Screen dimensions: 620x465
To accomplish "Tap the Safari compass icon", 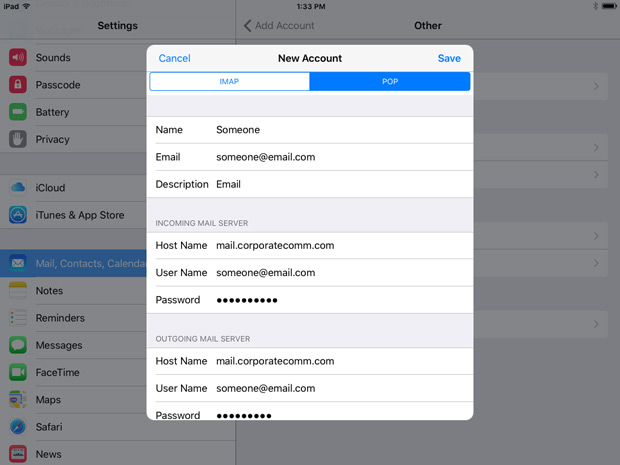I will click(x=18, y=427).
